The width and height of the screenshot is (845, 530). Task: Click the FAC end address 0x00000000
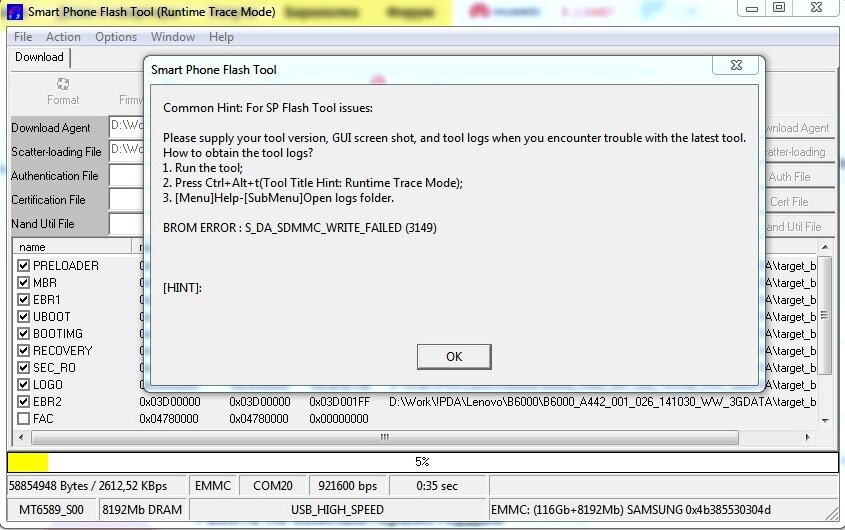(339, 418)
